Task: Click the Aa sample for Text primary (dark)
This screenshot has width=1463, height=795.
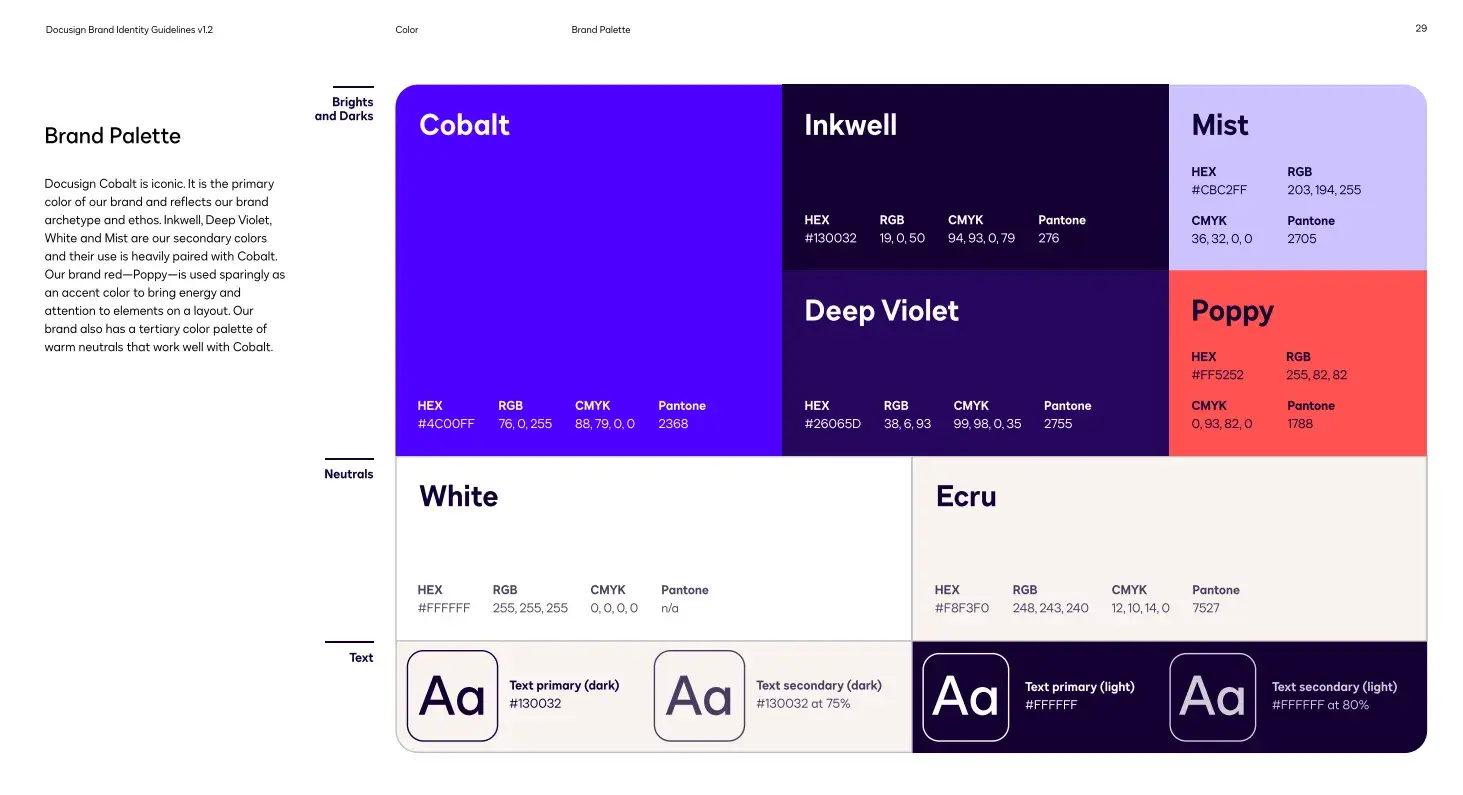Action: tap(452, 696)
